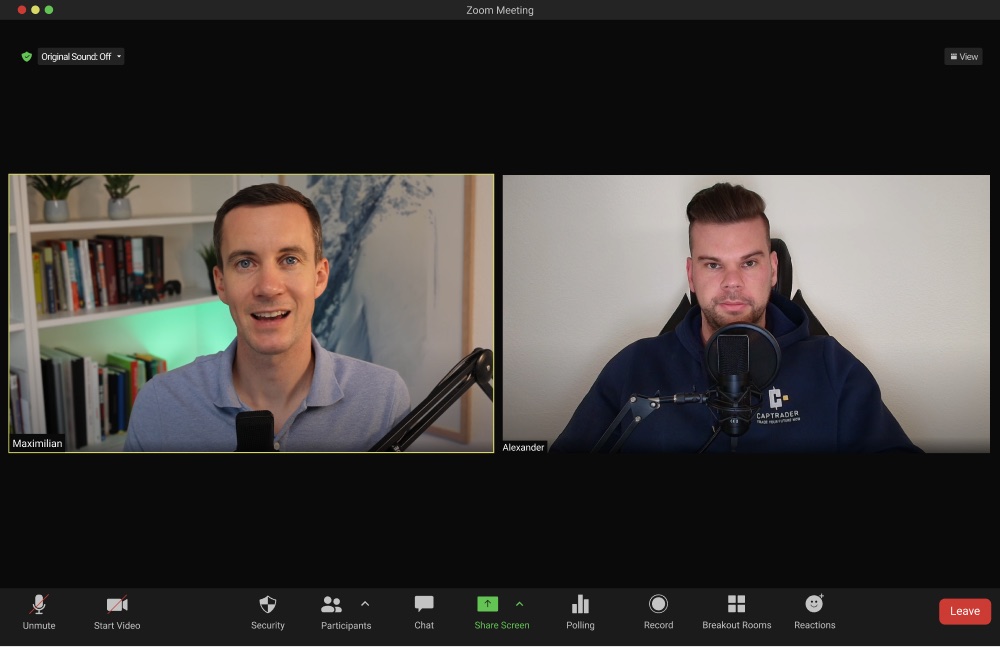Click the Maximilian name label

(x=37, y=443)
